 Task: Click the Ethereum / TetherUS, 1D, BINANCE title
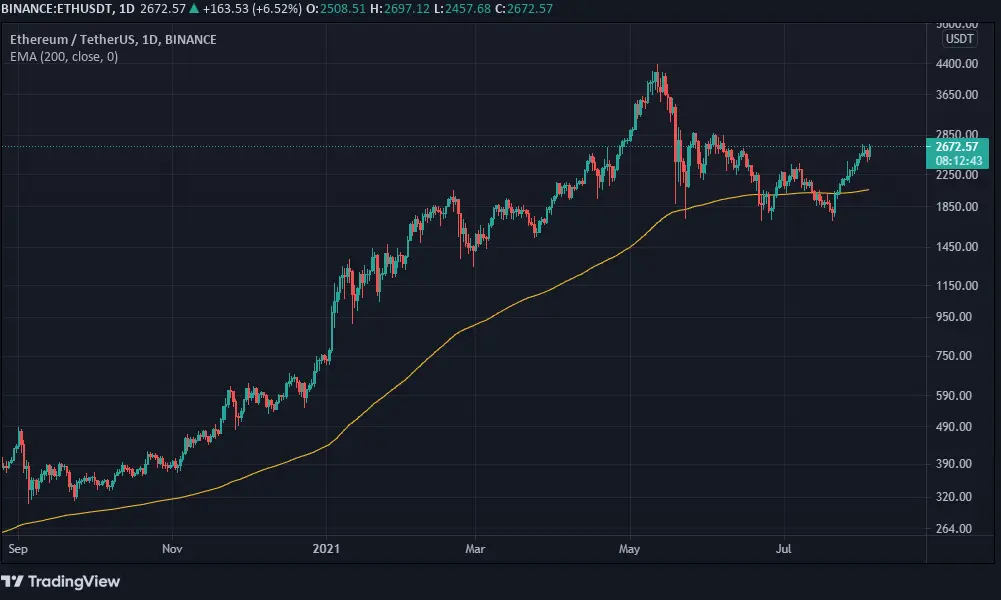click(113, 40)
